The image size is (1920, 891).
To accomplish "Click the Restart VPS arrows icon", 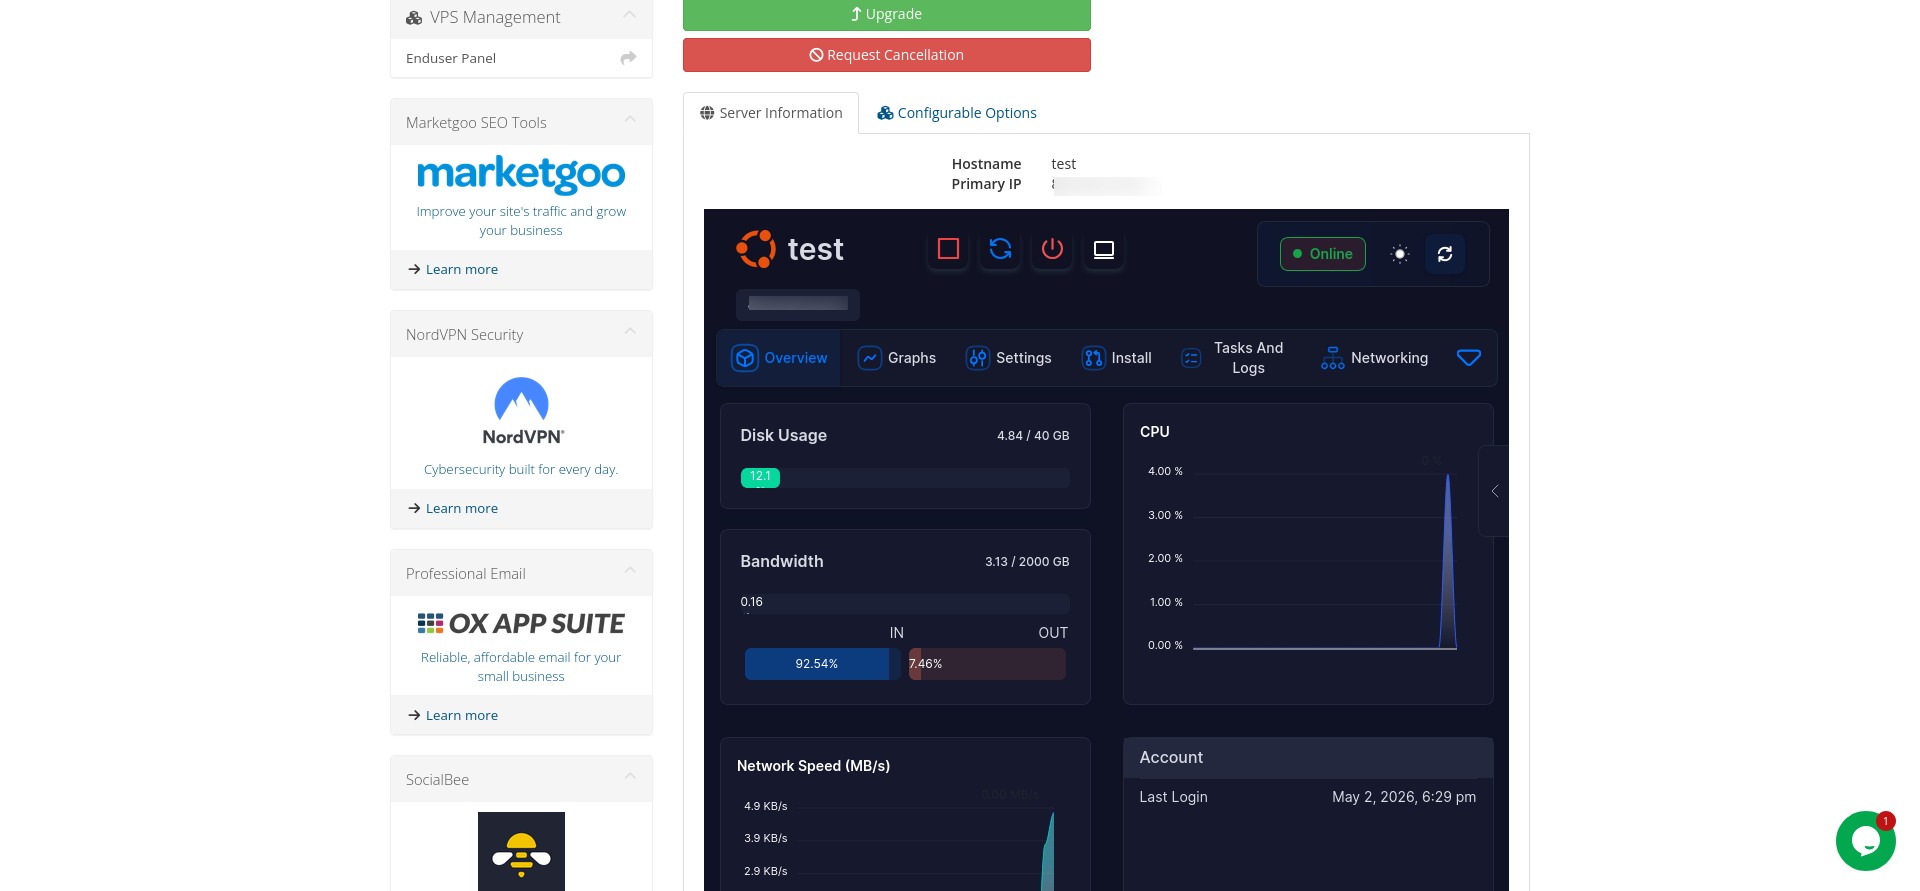I will click(1000, 249).
